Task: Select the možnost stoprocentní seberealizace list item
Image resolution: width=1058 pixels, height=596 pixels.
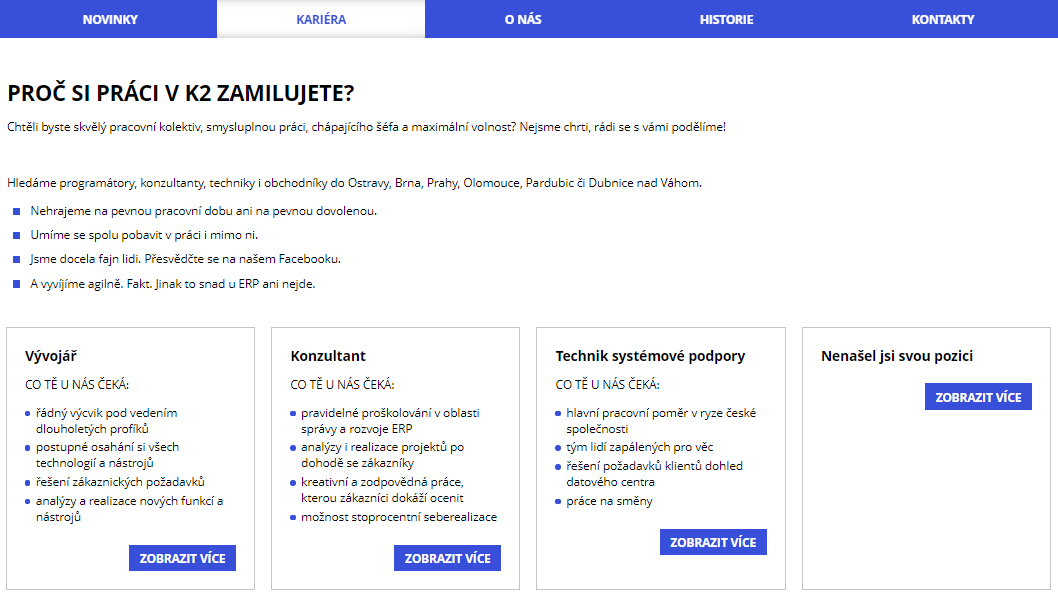Action: [399, 517]
